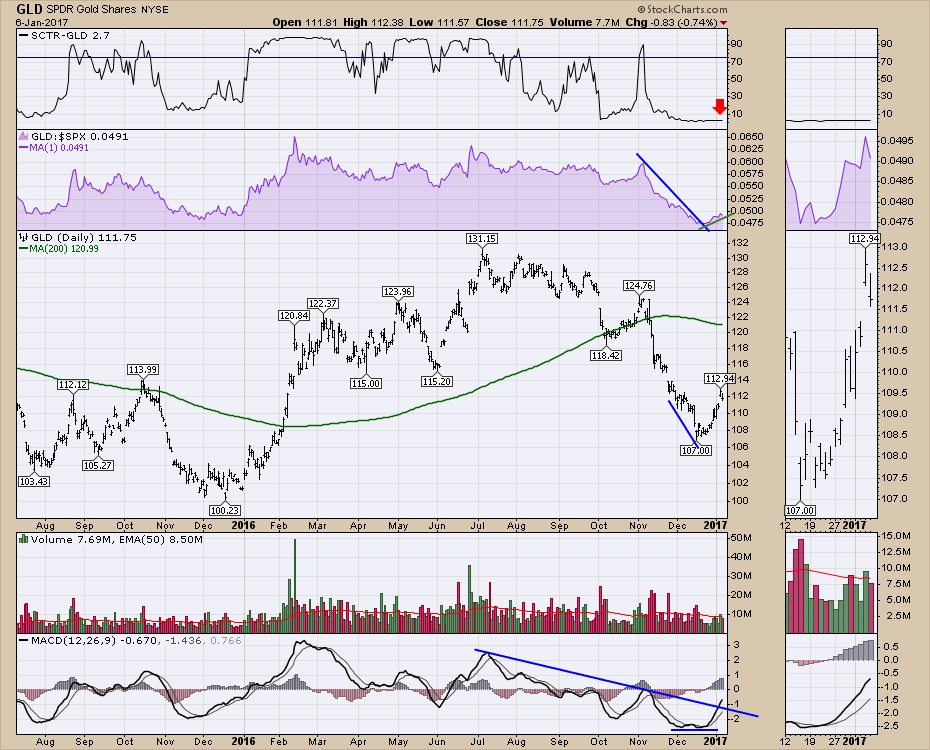Click the red change triangle after -0.74%
The width and height of the screenshot is (930, 750).
click(723, 23)
